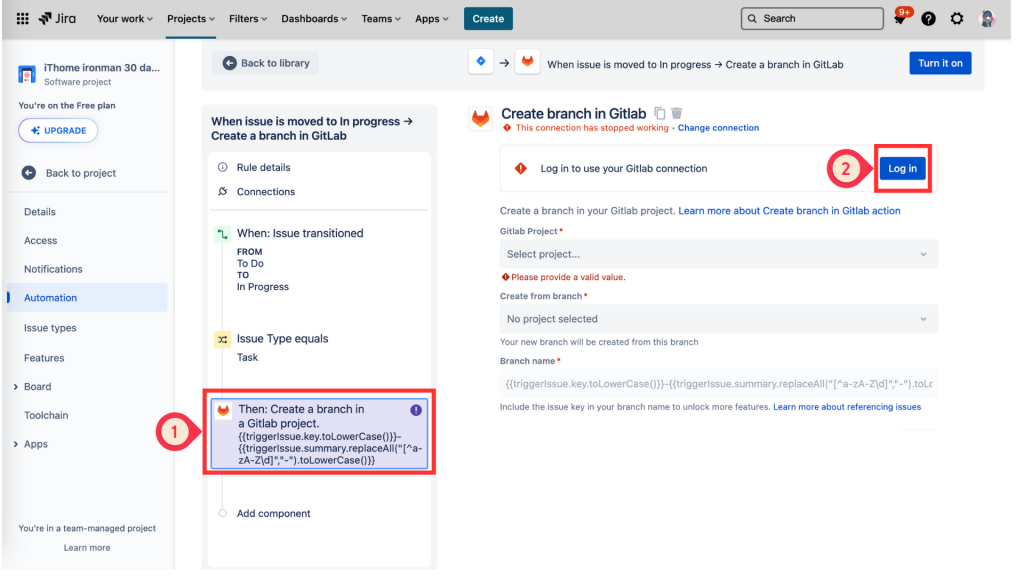This screenshot has height=576, width=1024.
Task: Open Rule details
Action: (263, 167)
